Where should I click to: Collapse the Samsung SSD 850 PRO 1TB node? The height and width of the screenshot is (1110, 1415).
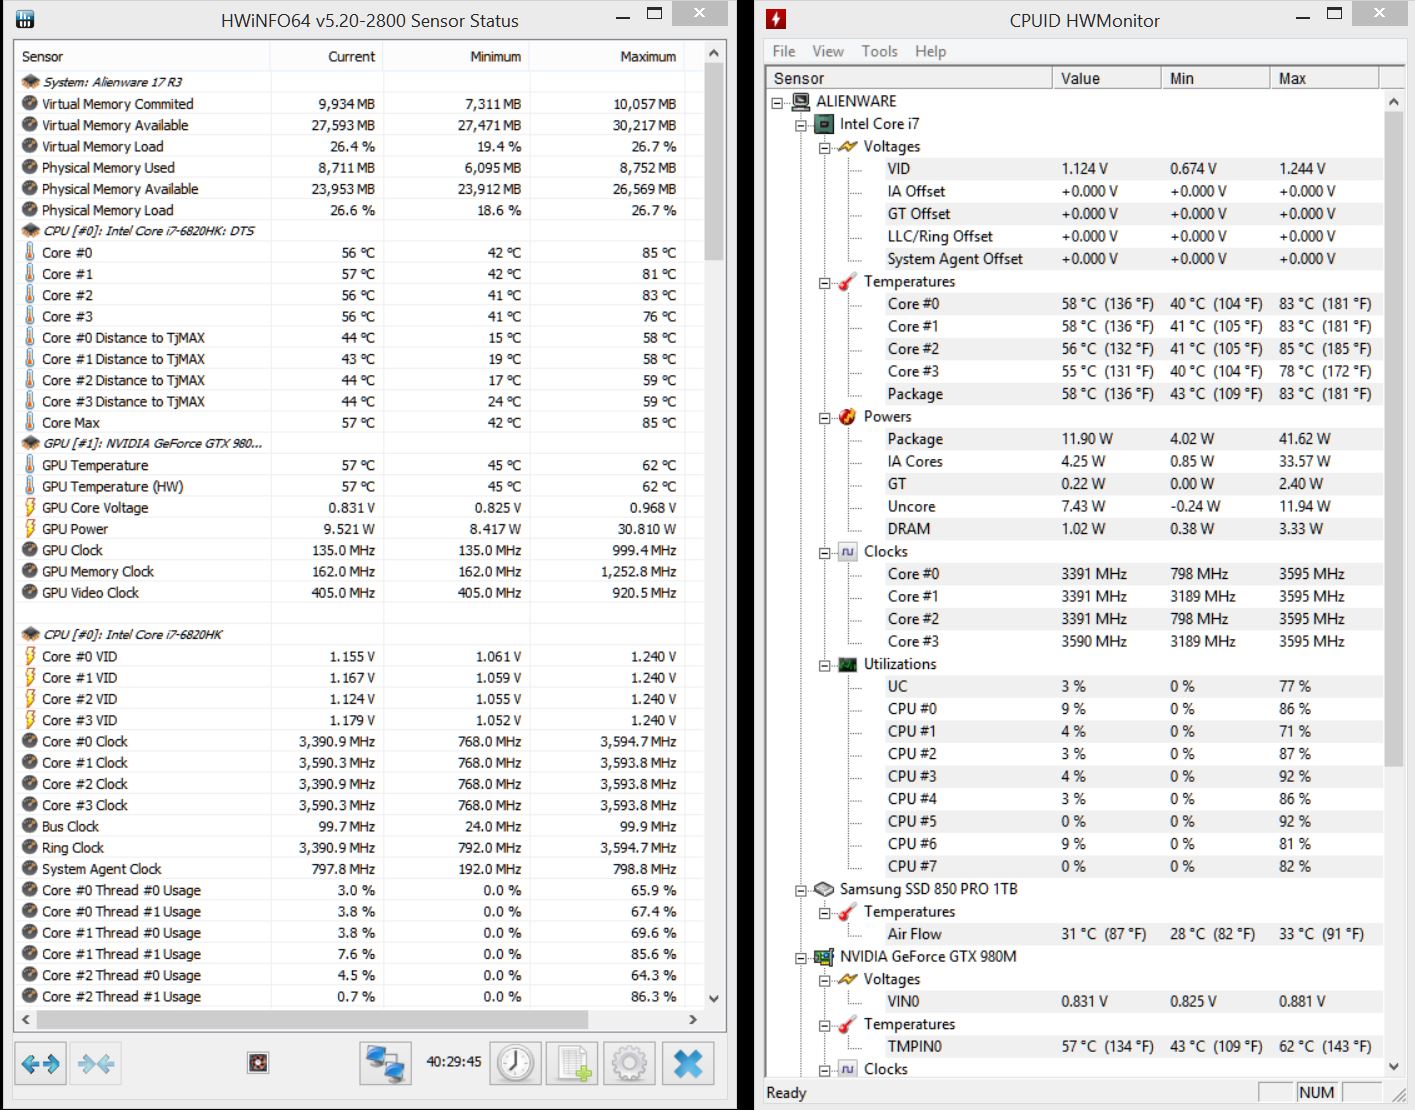pyautogui.click(x=801, y=890)
